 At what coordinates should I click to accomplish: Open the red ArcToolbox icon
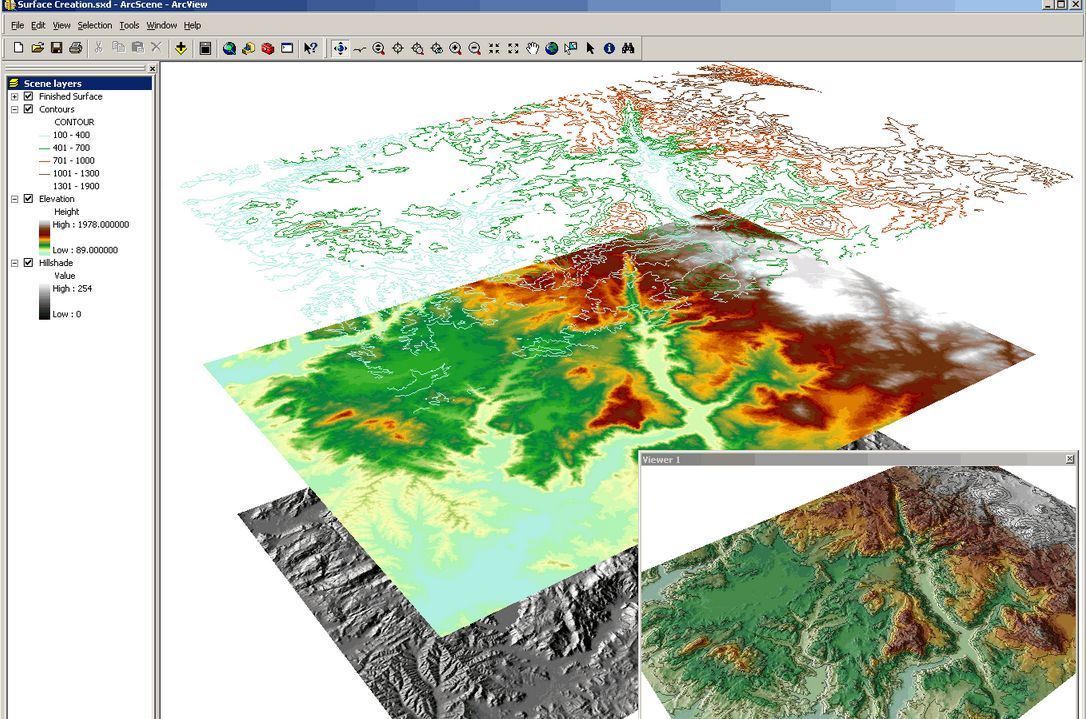click(x=267, y=48)
